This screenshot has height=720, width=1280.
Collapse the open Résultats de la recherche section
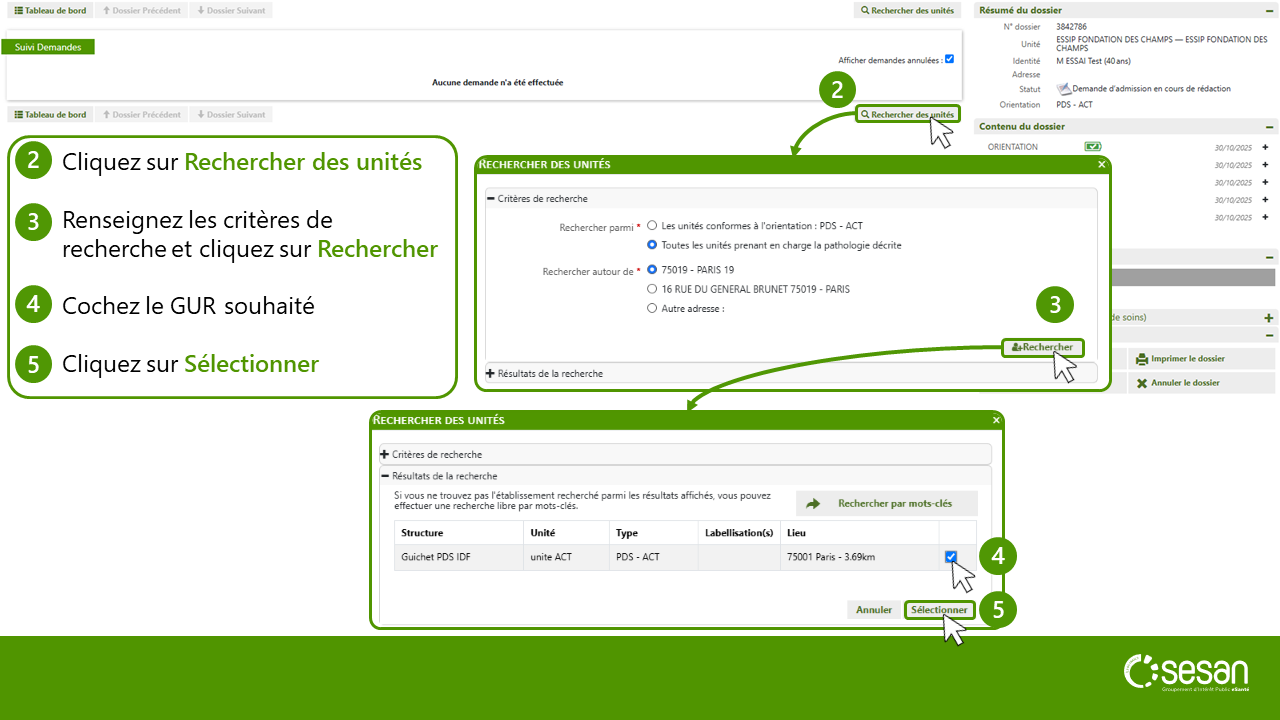(x=385, y=476)
